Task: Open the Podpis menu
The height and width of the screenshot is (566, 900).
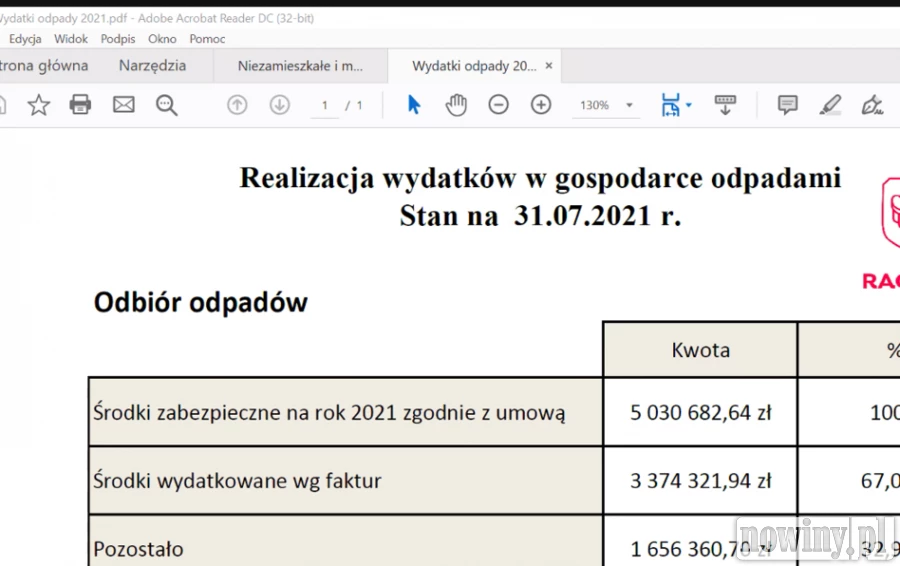Action: 118,39
